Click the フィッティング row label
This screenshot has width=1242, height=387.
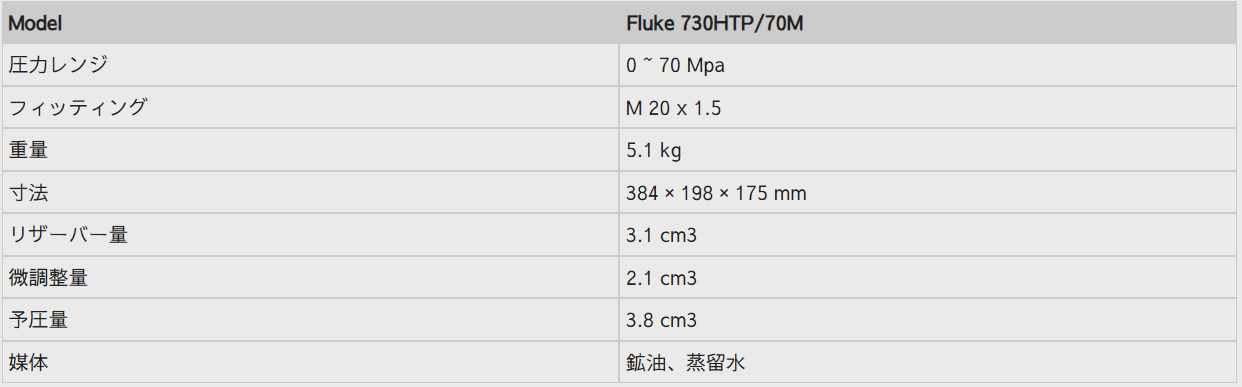[78, 108]
